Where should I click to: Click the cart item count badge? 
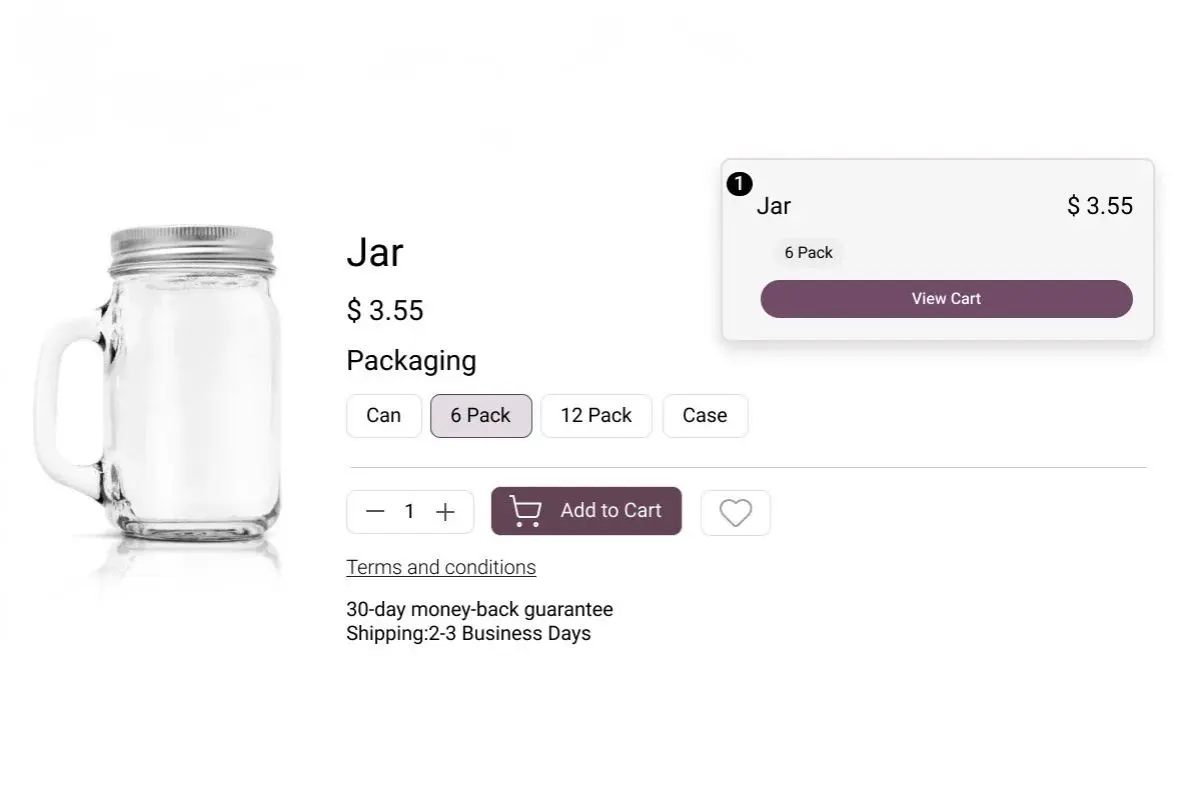coord(739,184)
